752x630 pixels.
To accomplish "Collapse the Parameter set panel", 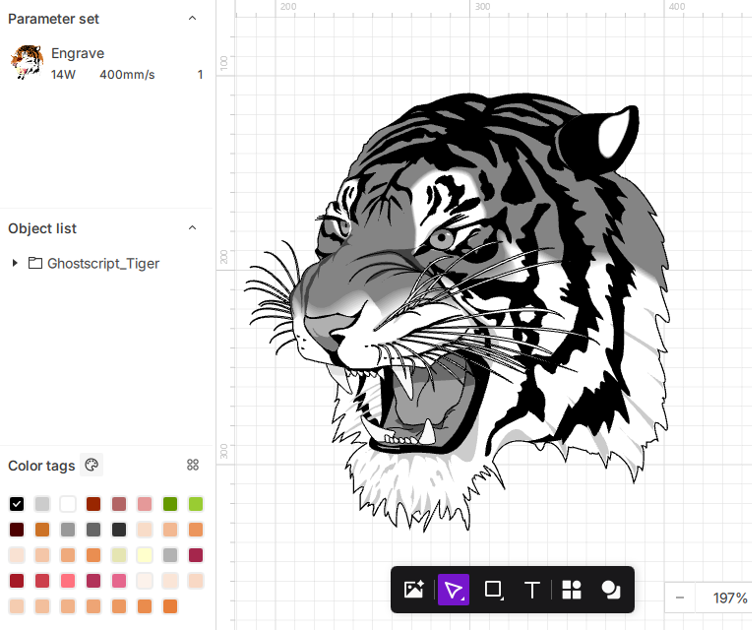I will pos(193,18).
